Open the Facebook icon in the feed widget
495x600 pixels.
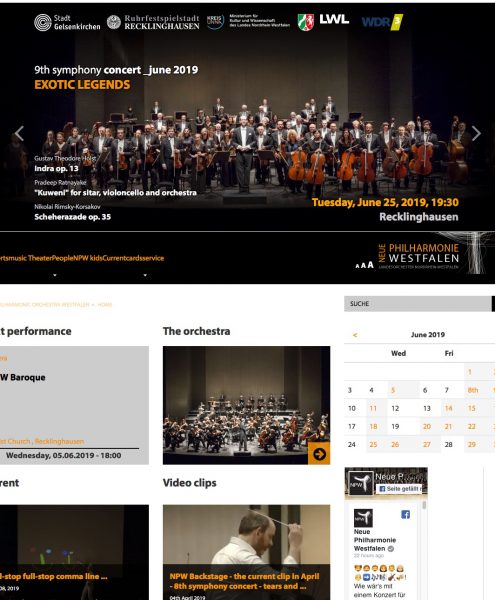(x=405, y=514)
